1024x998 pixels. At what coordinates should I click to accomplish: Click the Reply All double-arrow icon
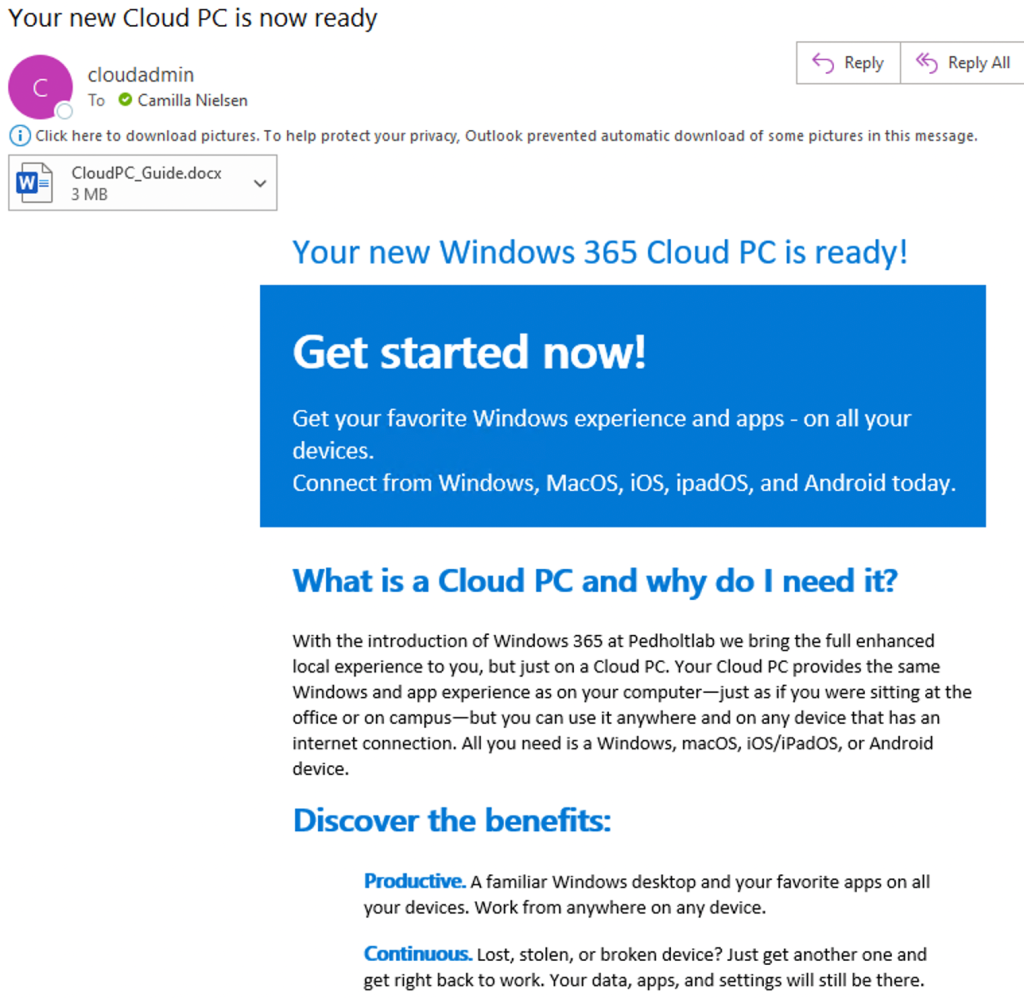coord(926,63)
